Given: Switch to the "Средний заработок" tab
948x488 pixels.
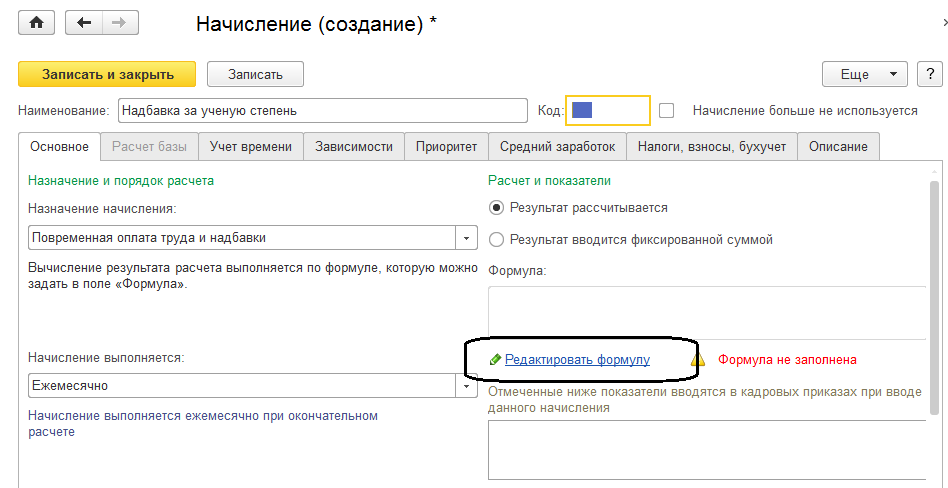Looking at the screenshot, I should point(557,146).
